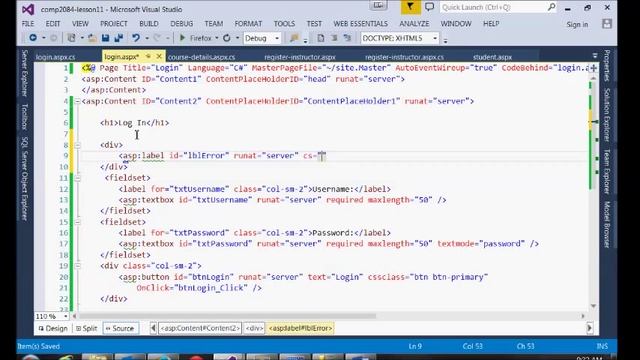Pin the login.aspx tab
This screenshot has height=360, width=640.
[x=149, y=56]
